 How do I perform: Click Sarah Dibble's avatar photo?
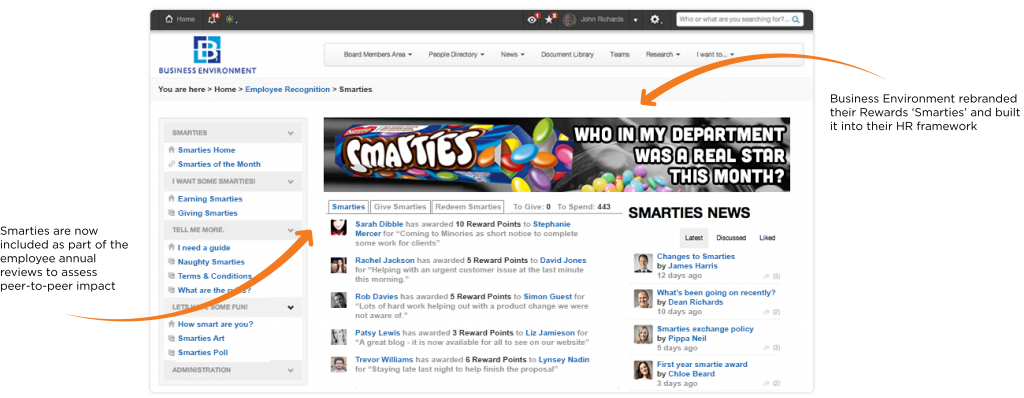[x=338, y=227]
